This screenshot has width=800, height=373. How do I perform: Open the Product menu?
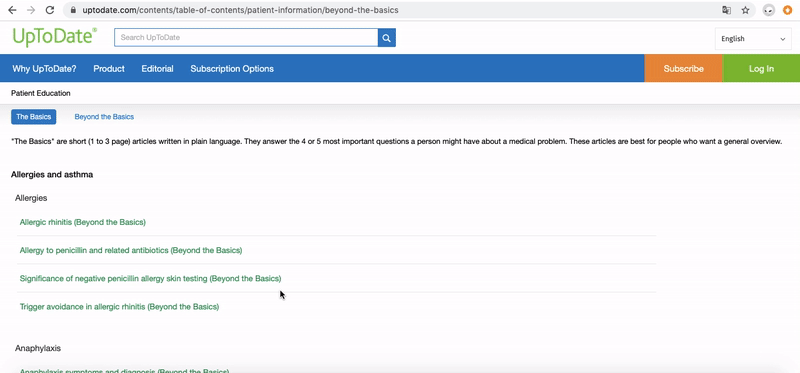(x=109, y=69)
